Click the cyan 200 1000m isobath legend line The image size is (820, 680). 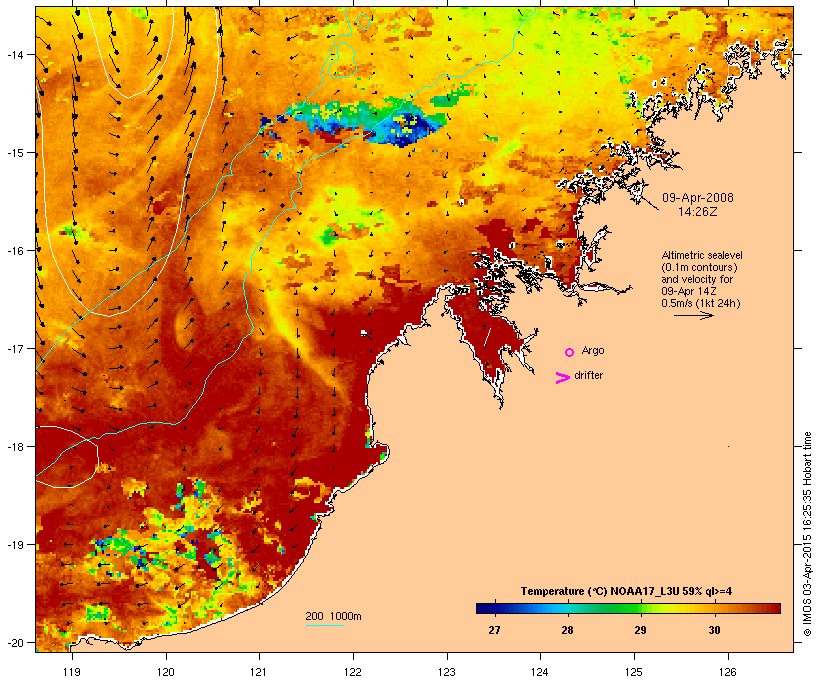(x=325, y=625)
